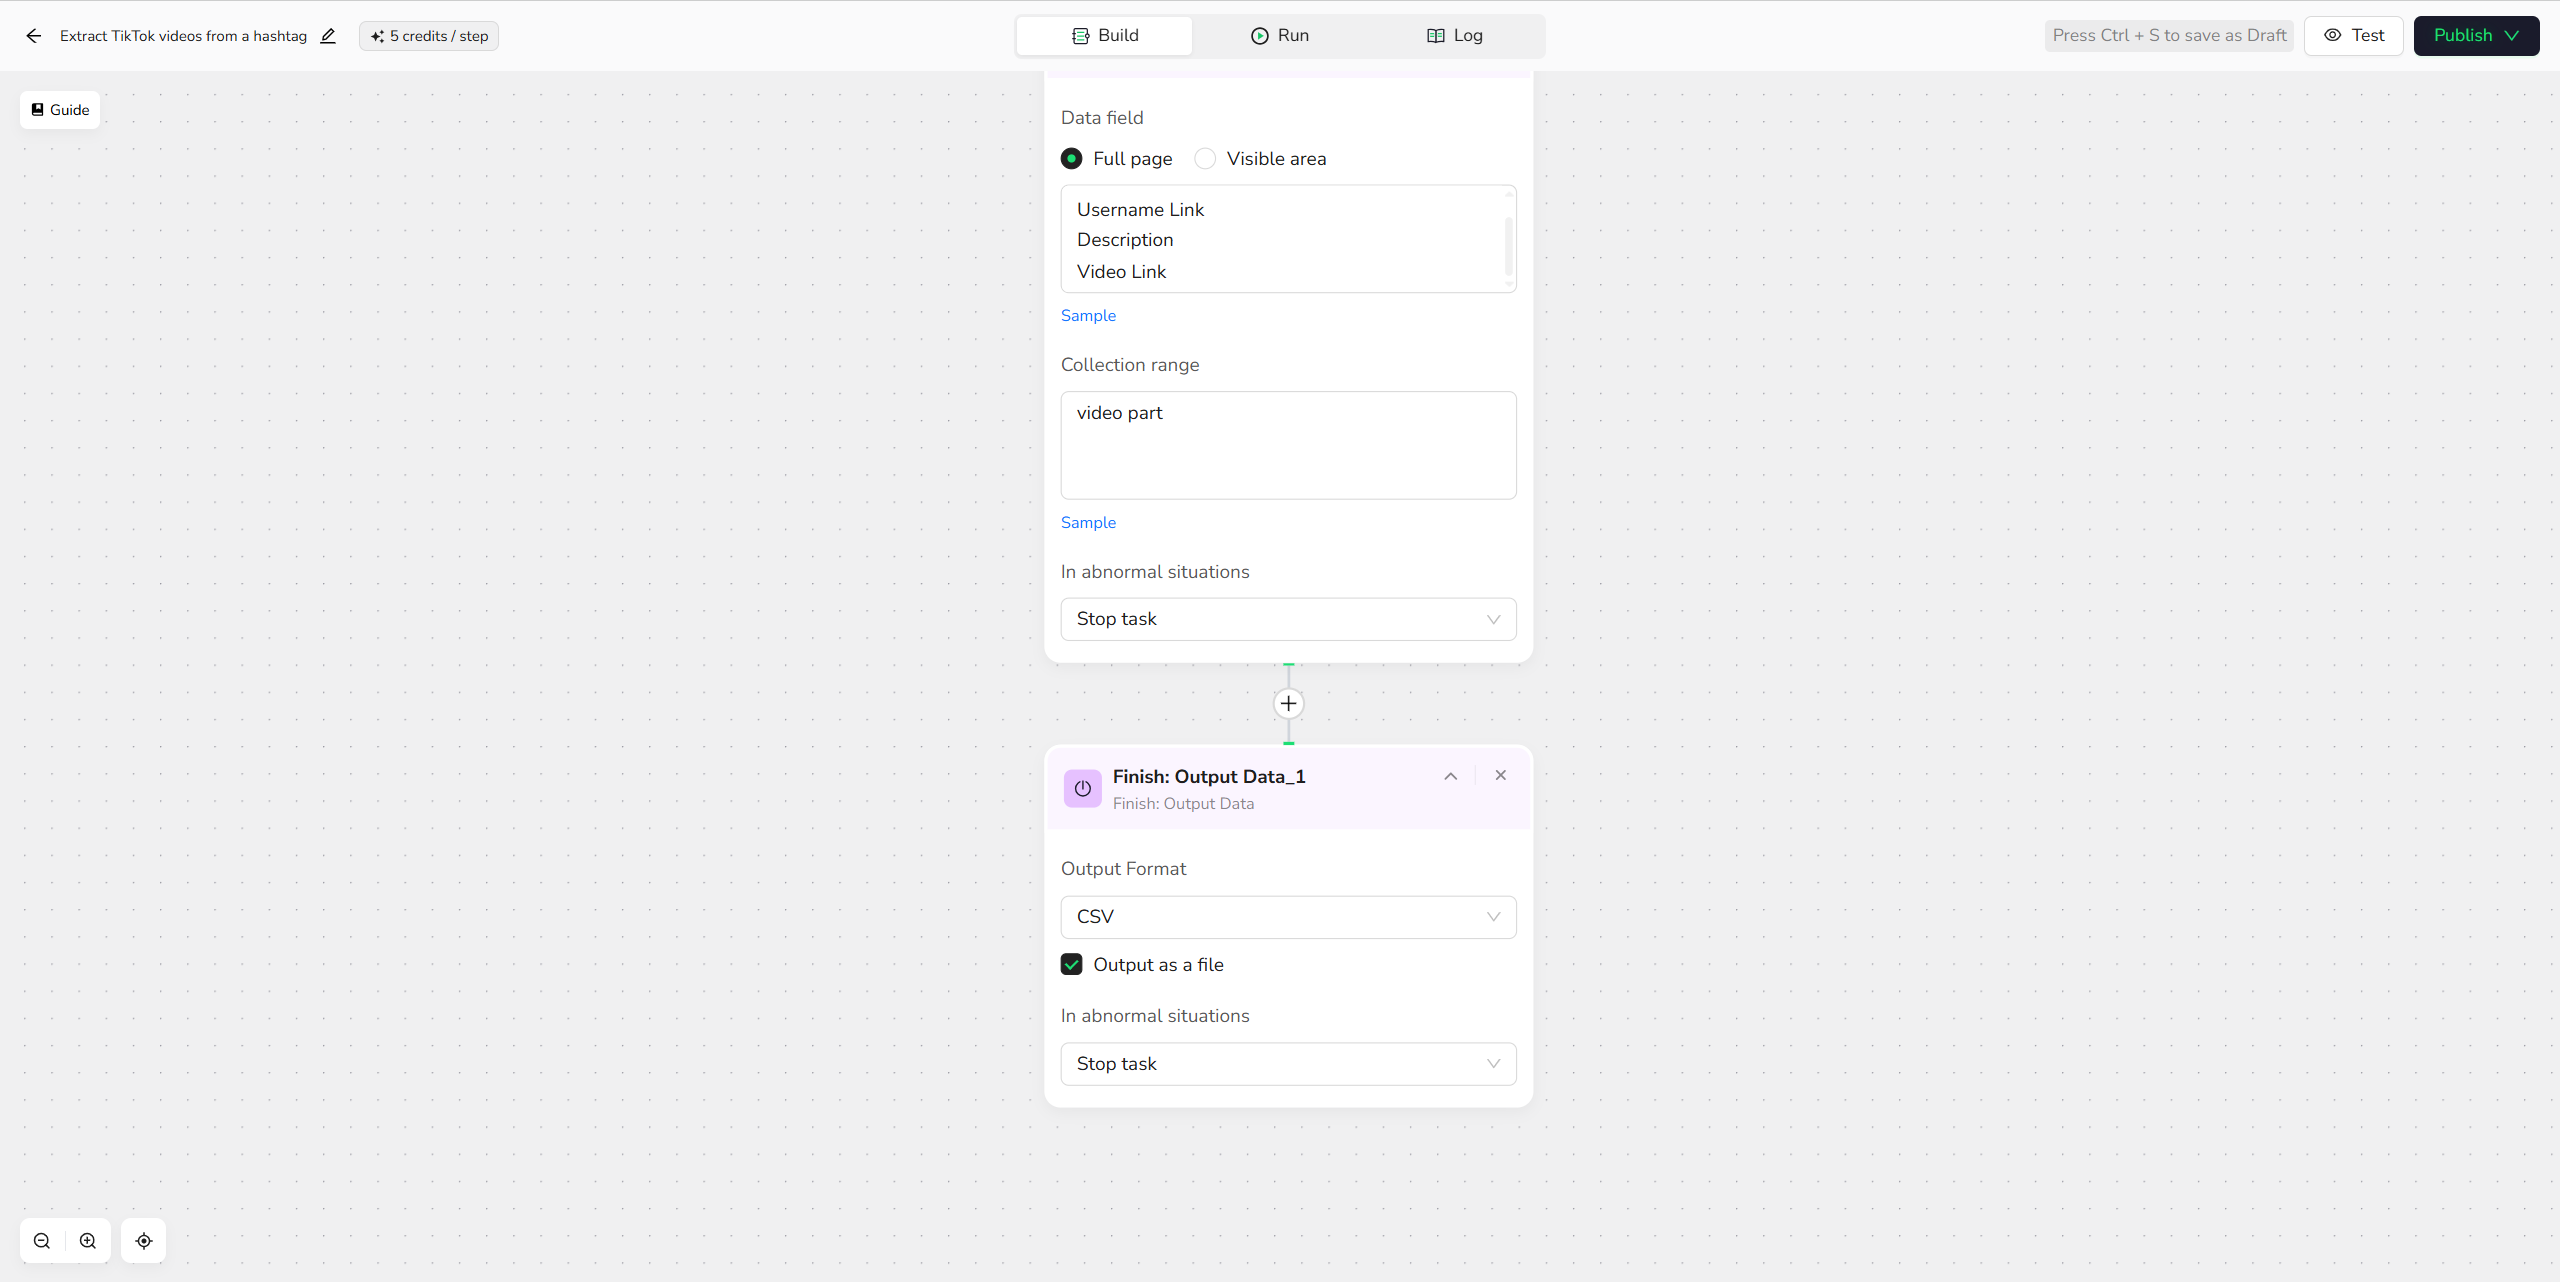Switch to the Run tab

pyautogui.click(x=1279, y=36)
